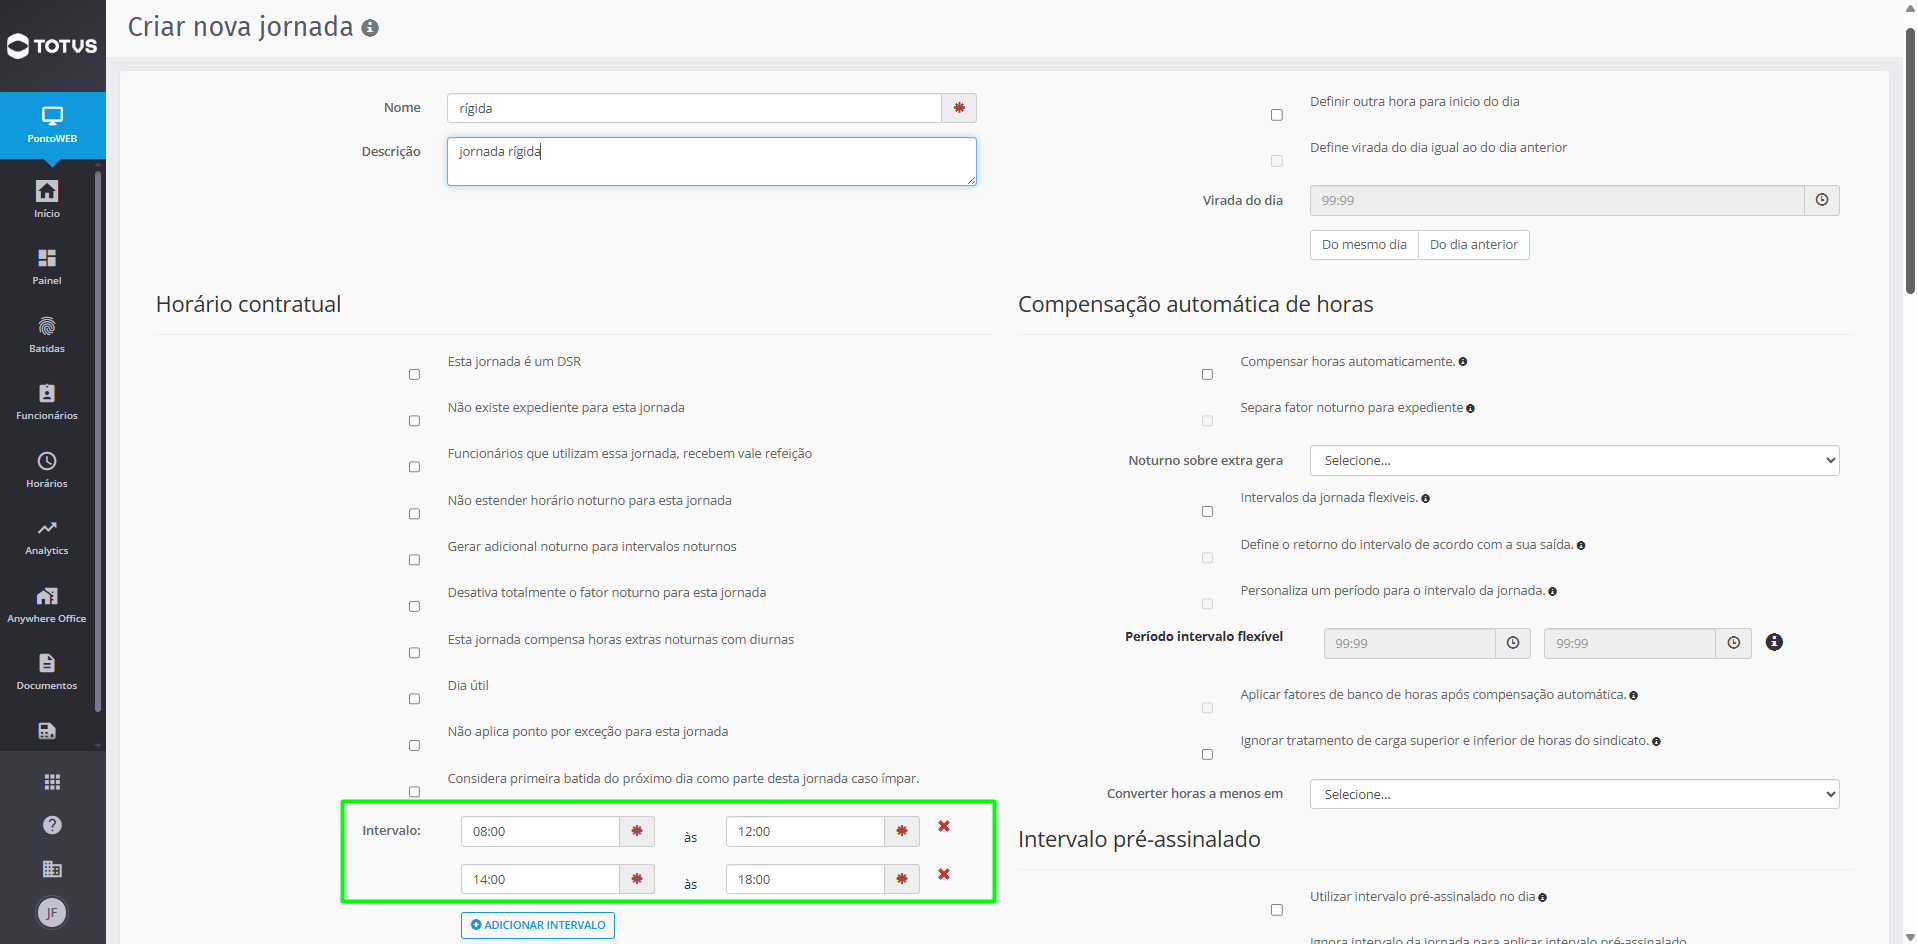The width and height of the screenshot is (1917, 944).
Task: Edit the 08:00 interval start field
Action: coord(540,831)
